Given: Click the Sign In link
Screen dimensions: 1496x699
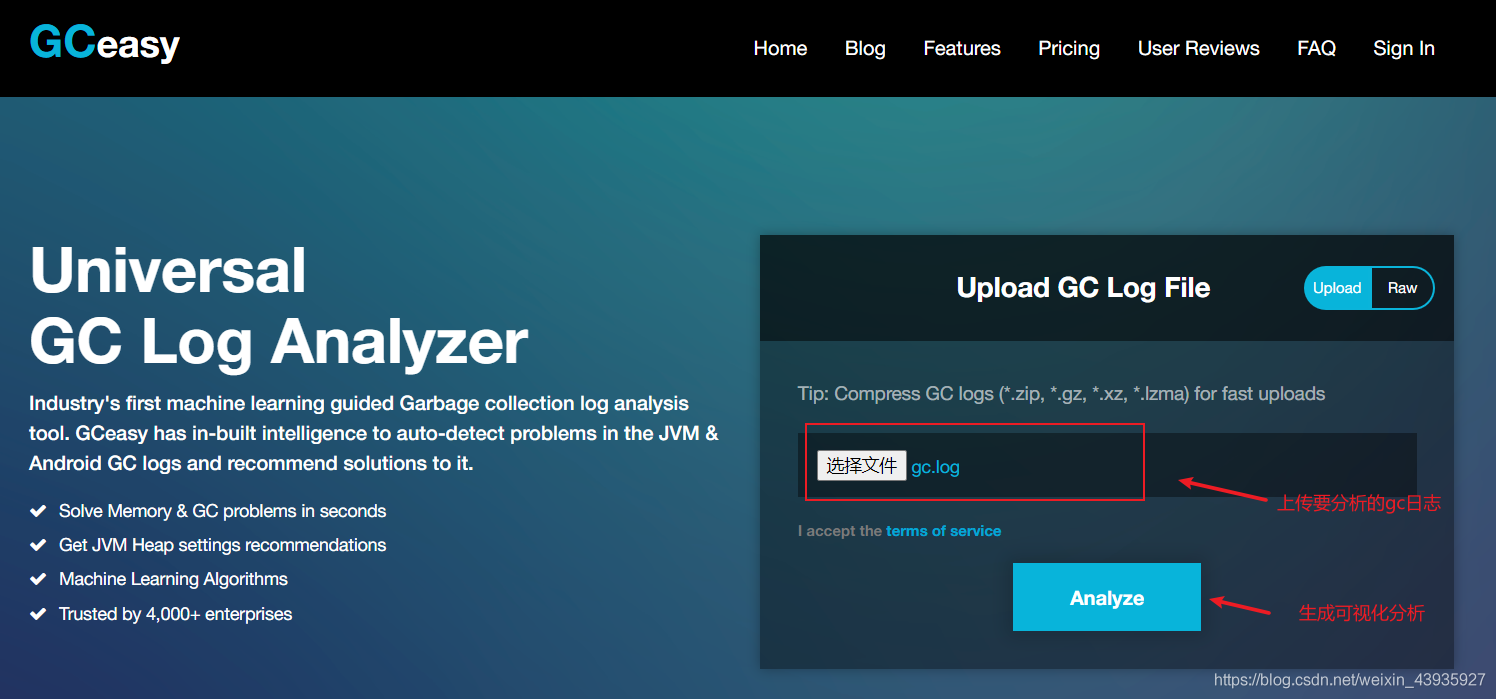Looking at the screenshot, I should point(1404,48).
